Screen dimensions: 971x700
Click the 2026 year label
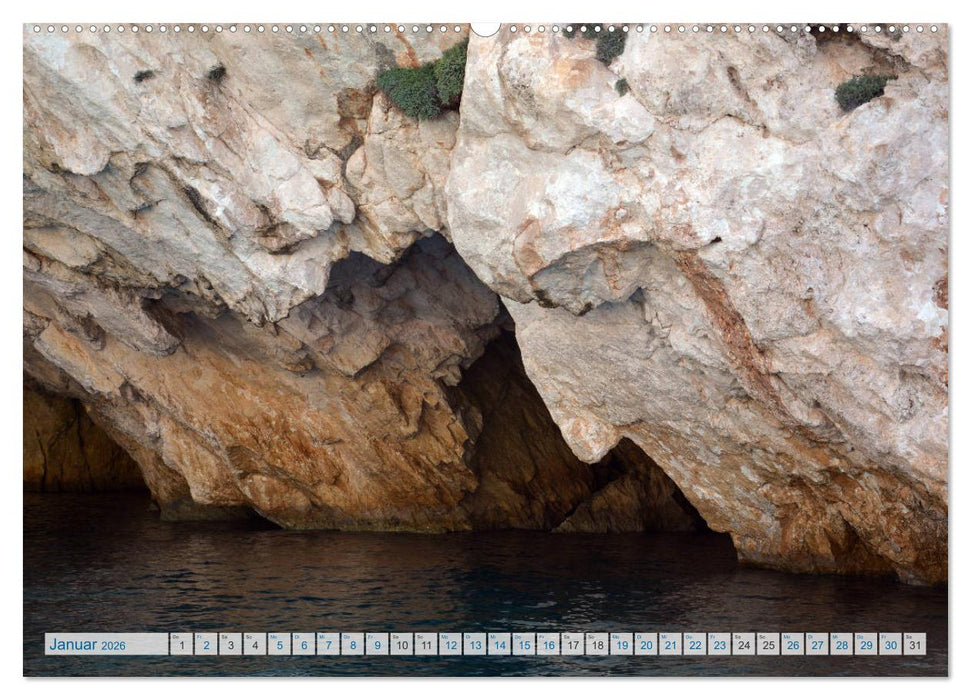pos(112,646)
